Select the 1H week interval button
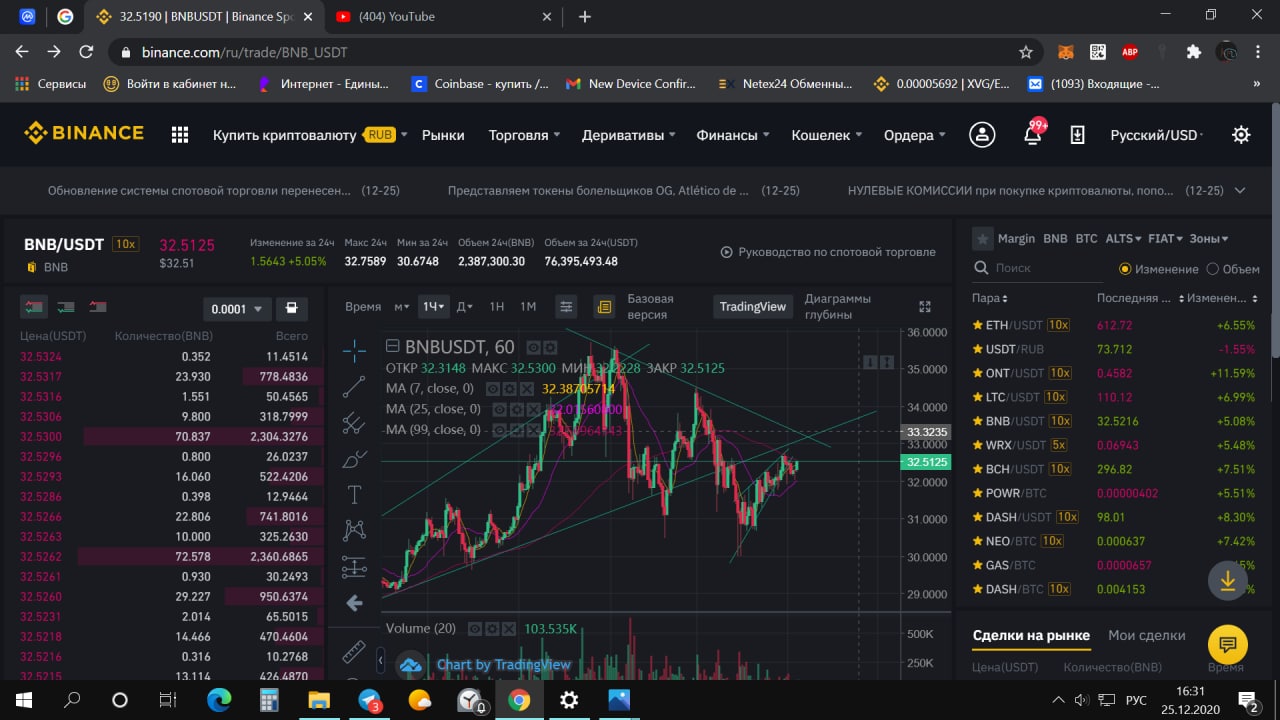1280x720 pixels. tap(496, 307)
